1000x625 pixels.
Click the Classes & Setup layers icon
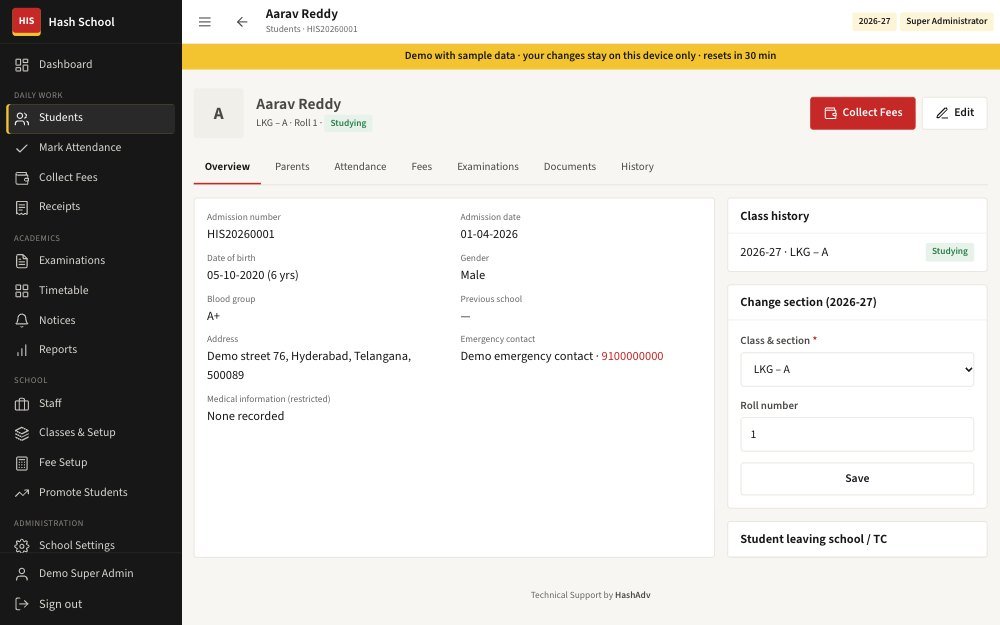22,433
